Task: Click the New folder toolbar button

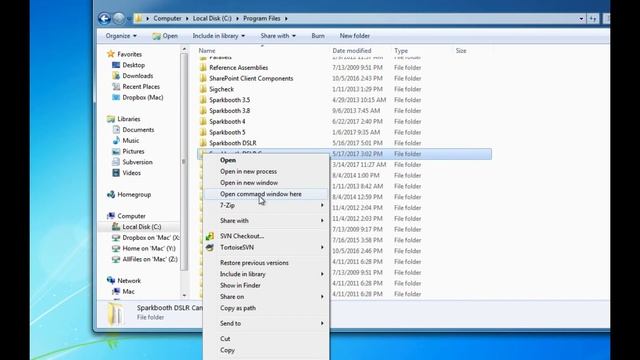Action: (355, 36)
